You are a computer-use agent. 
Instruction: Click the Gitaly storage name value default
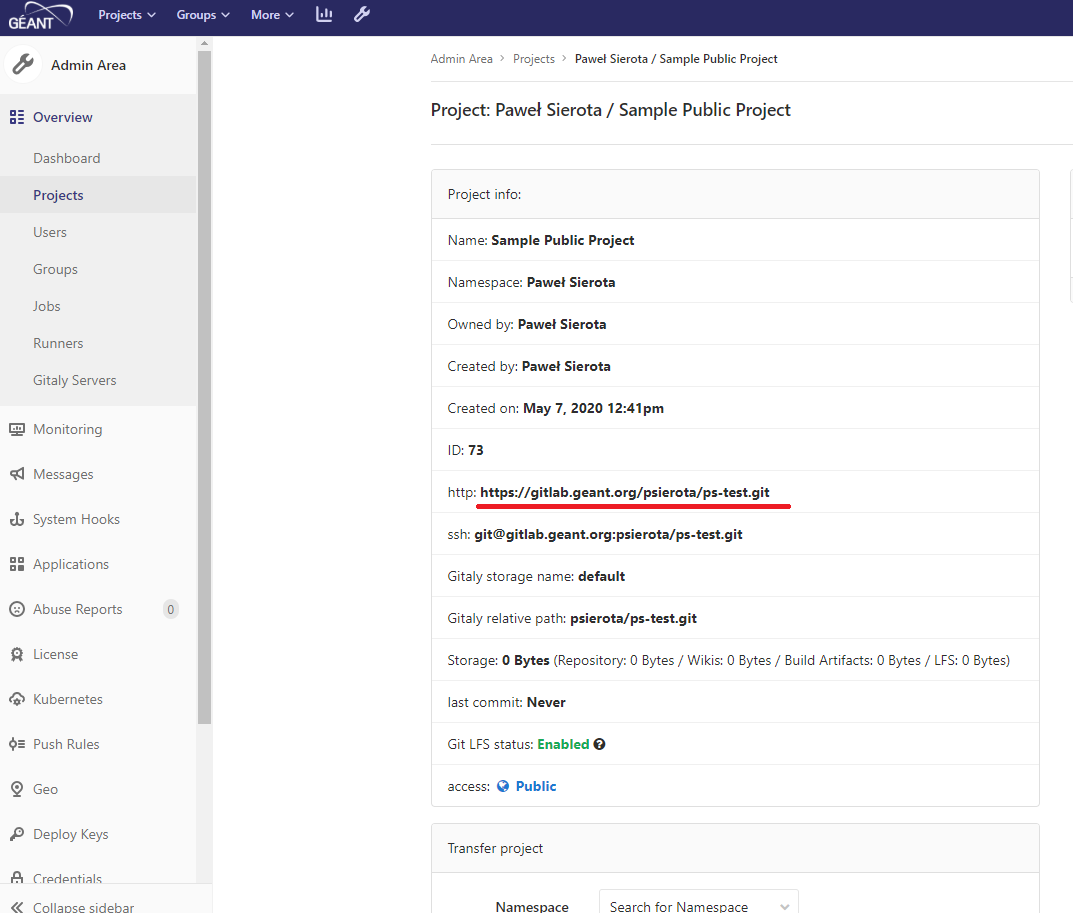pos(602,576)
